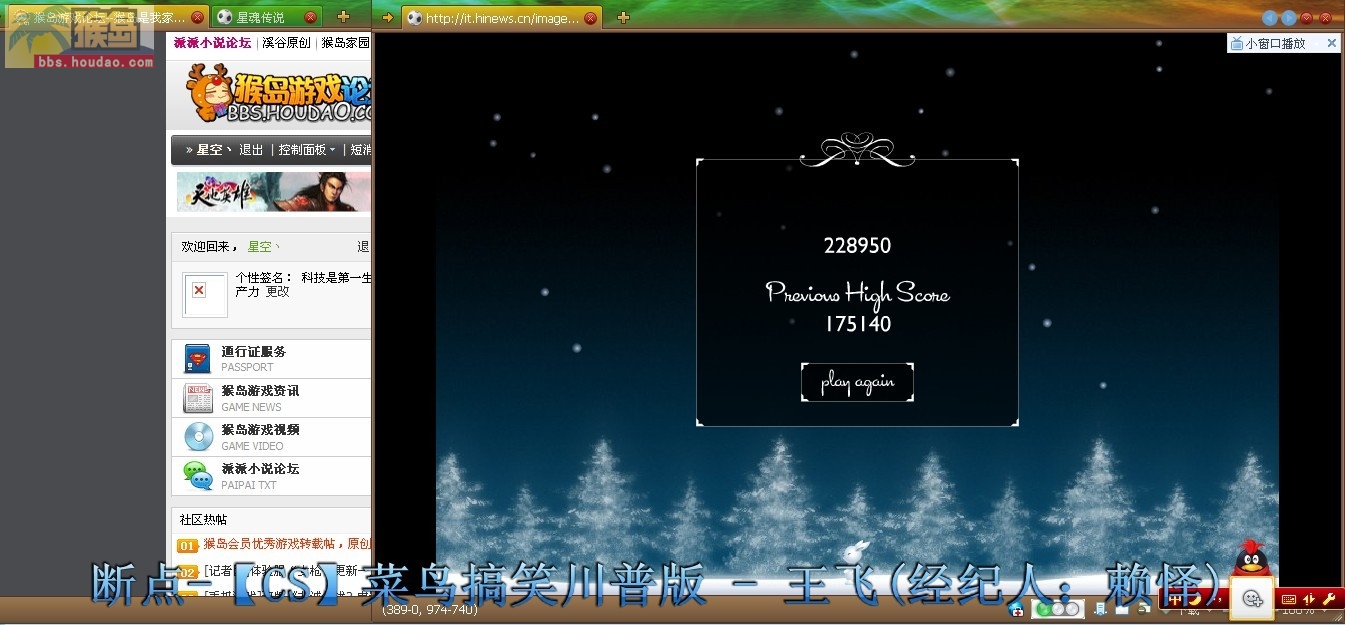Open the IME wrench settings icon

(1329, 599)
